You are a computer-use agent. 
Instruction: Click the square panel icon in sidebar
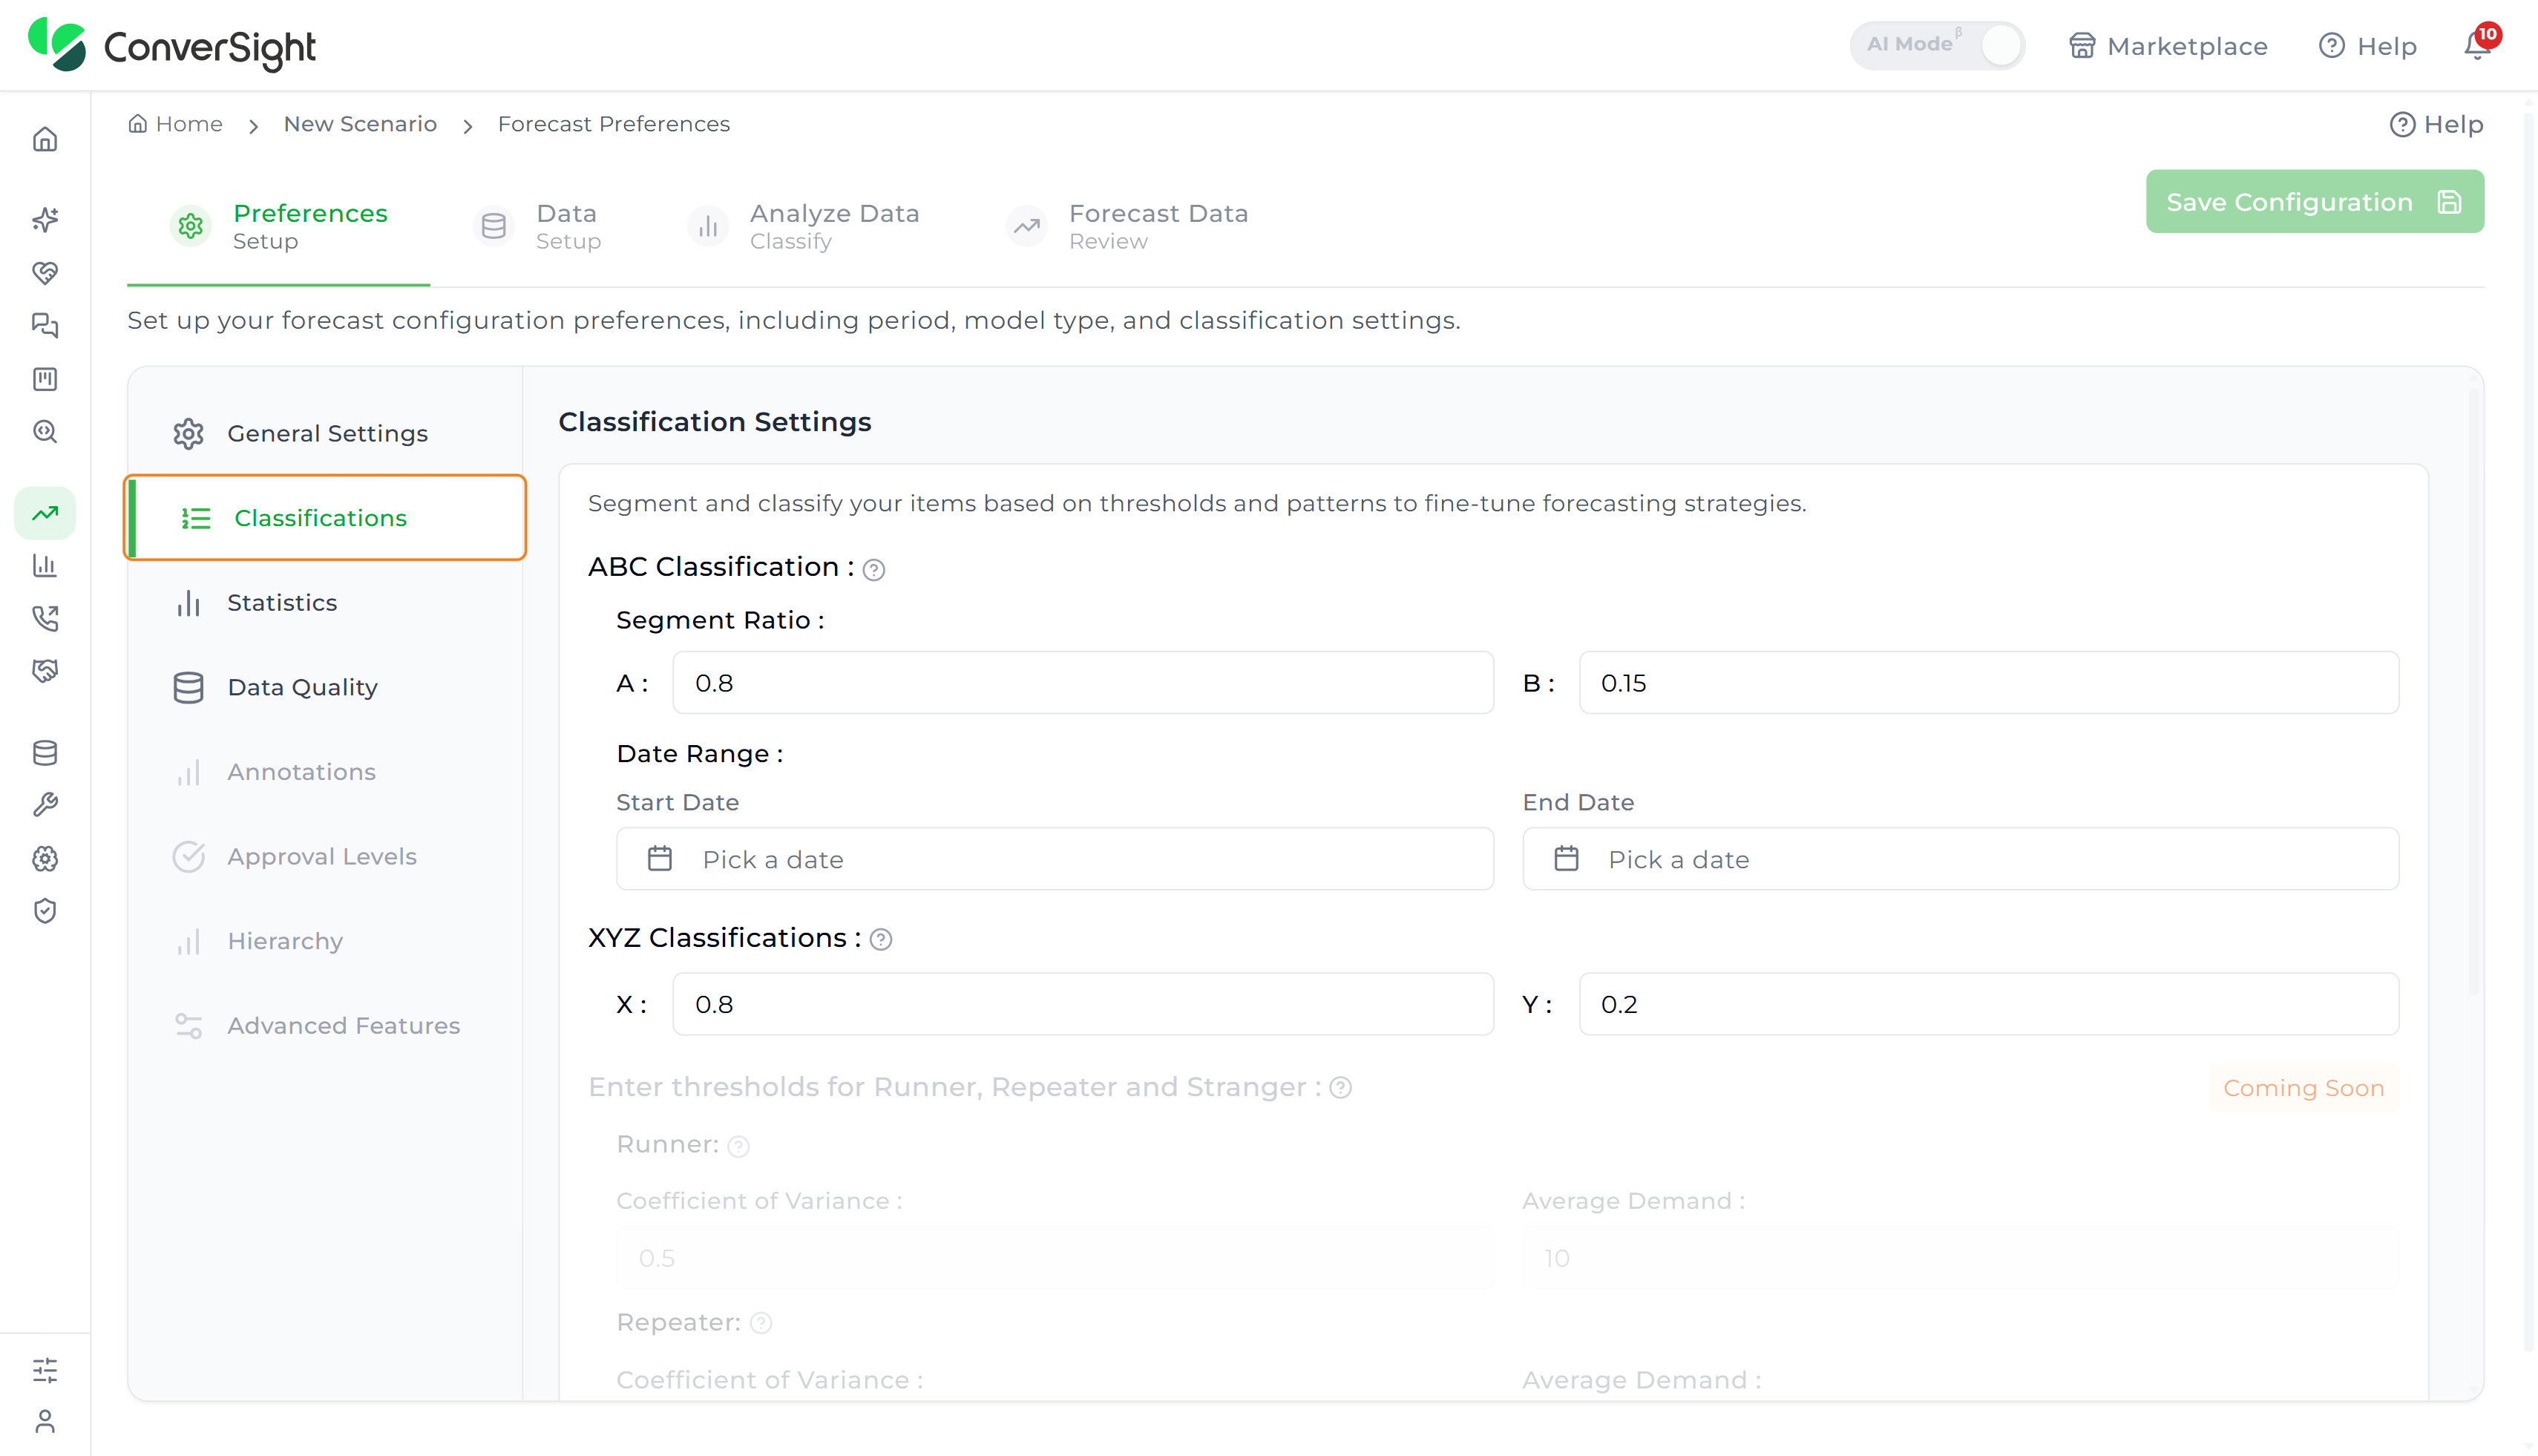[x=45, y=379]
